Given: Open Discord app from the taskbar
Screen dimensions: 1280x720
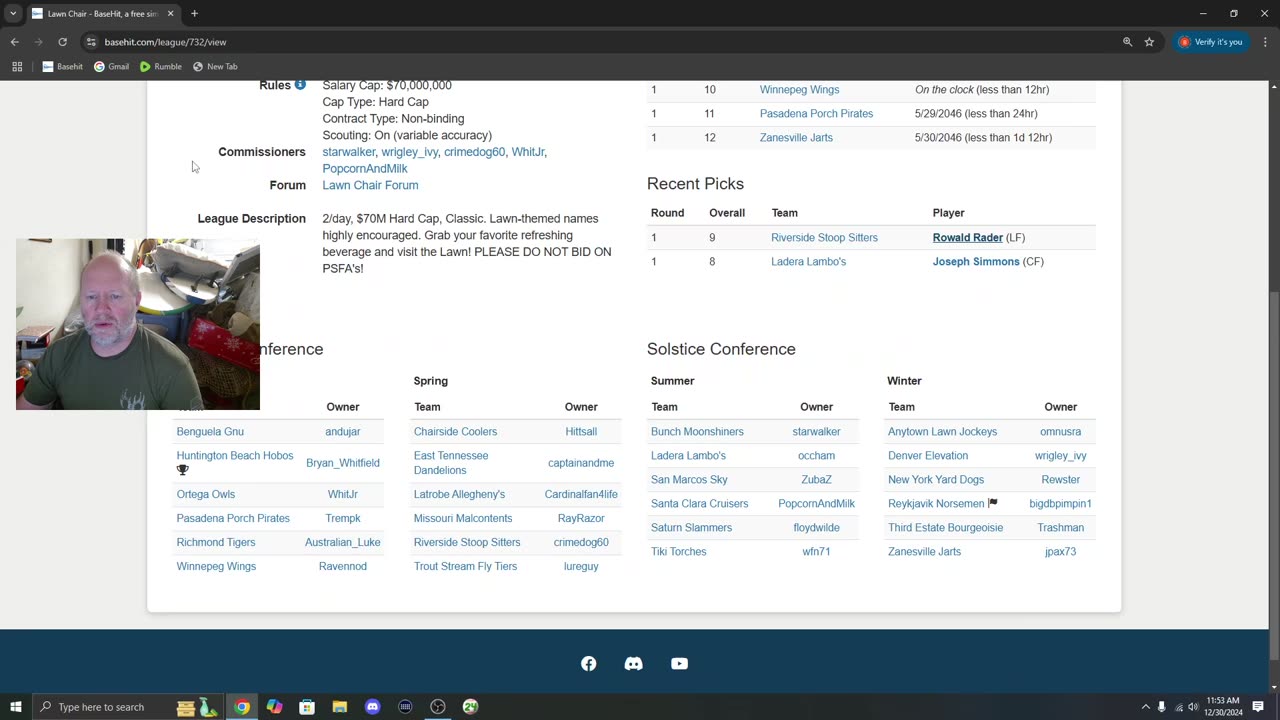Looking at the screenshot, I should pos(372,707).
